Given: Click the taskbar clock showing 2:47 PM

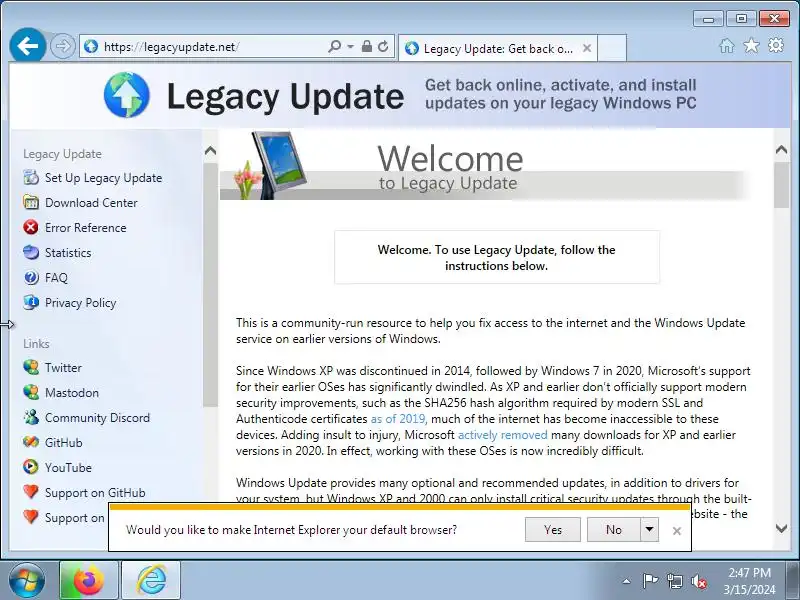Looking at the screenshot, I should (x=749, y=581).
